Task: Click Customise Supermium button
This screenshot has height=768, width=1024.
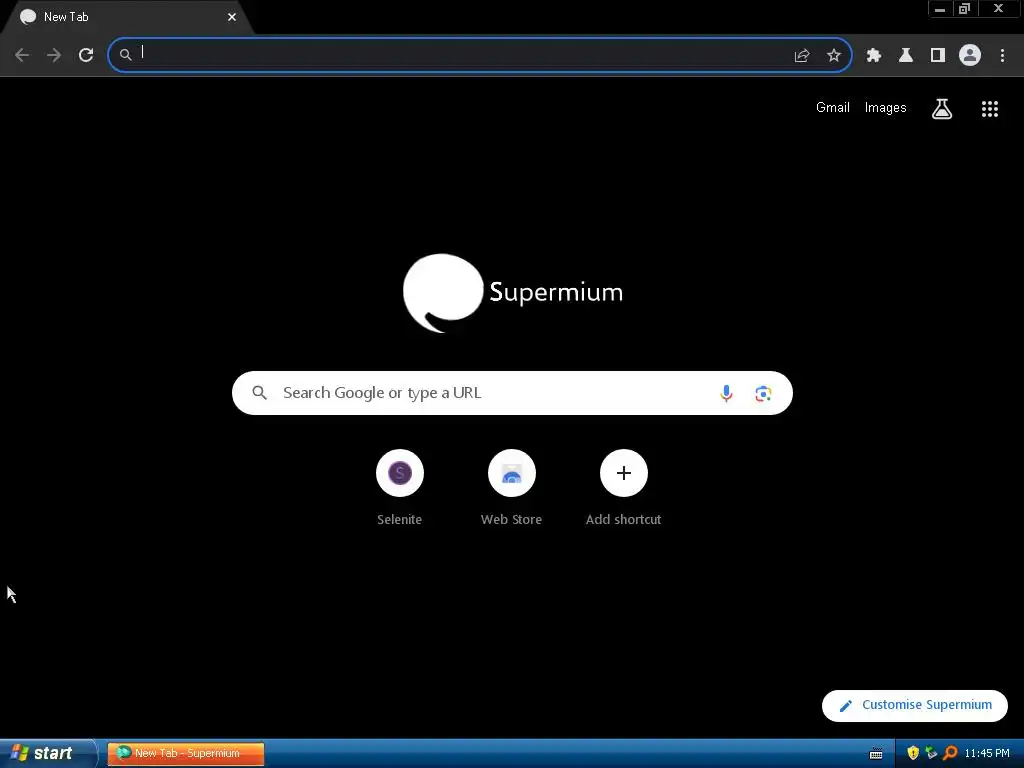Action: tap(915, 705)
